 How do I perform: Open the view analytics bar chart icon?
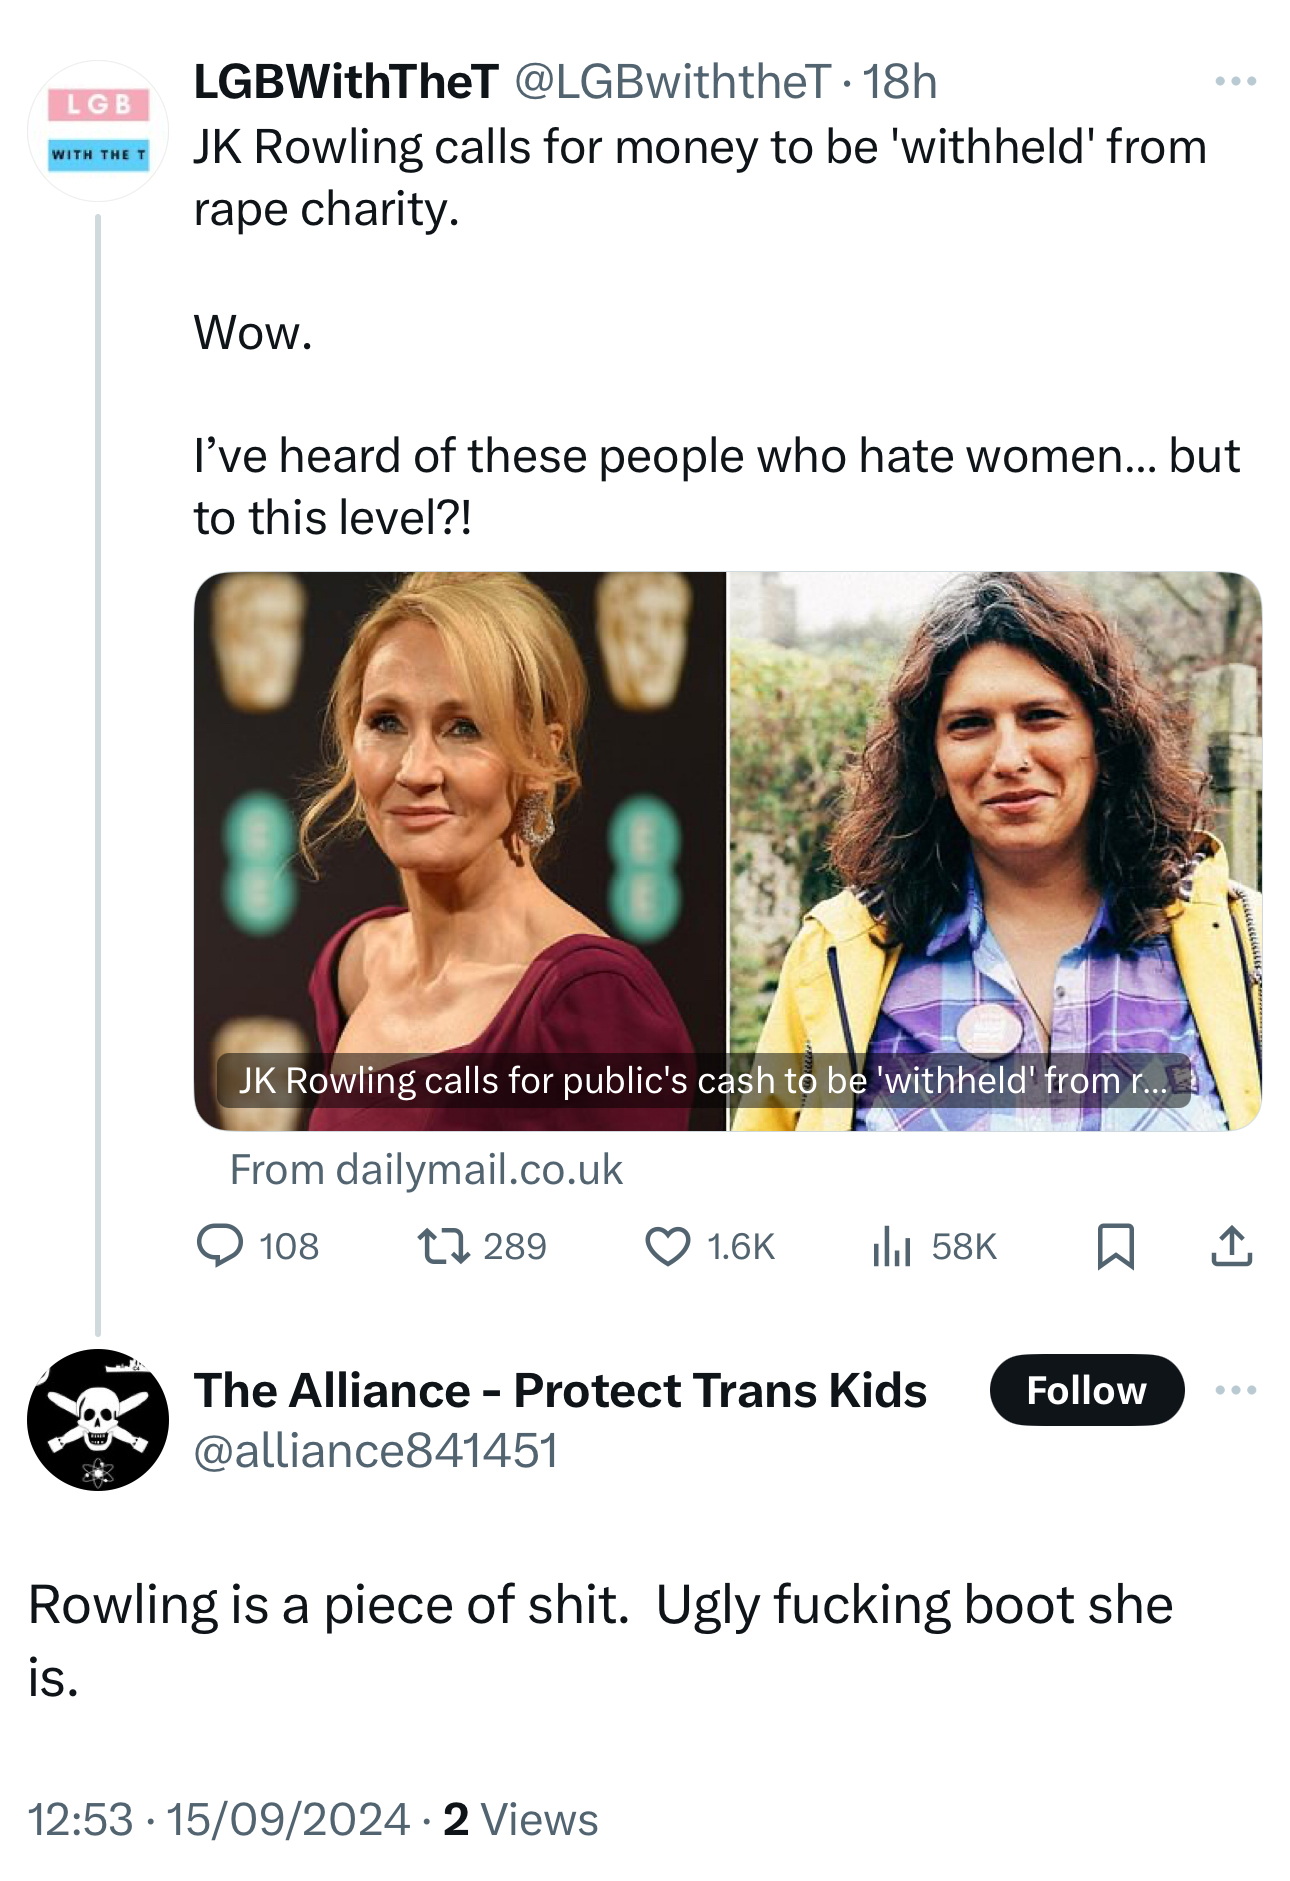click(891, 1246)
